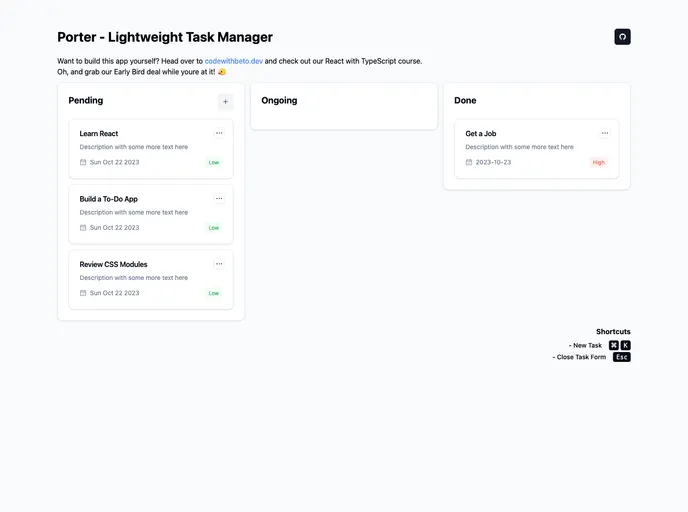Click Low priority badge on Review CSS Modules

214,293
